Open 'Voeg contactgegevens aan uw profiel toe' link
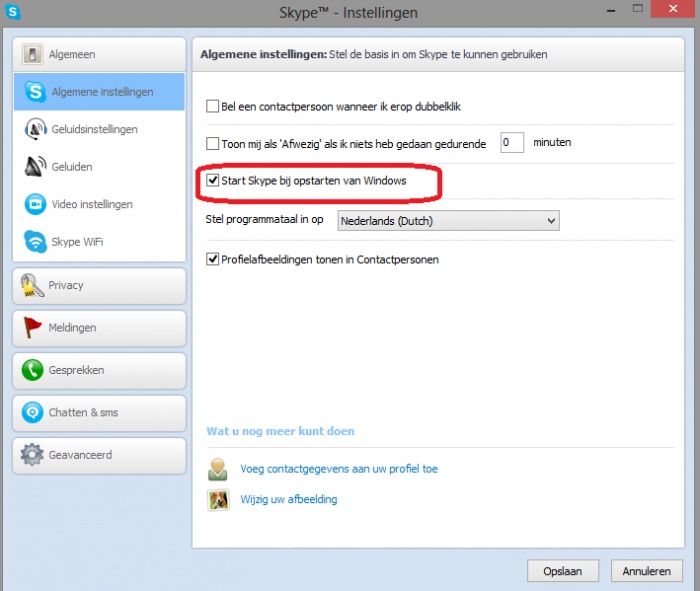 point(339,469)
